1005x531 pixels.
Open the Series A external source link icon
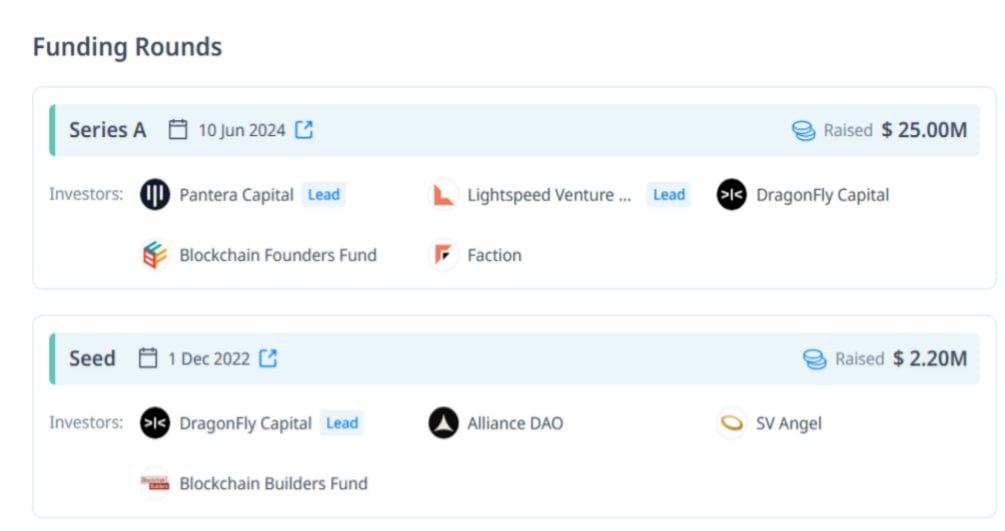(304, 130)
